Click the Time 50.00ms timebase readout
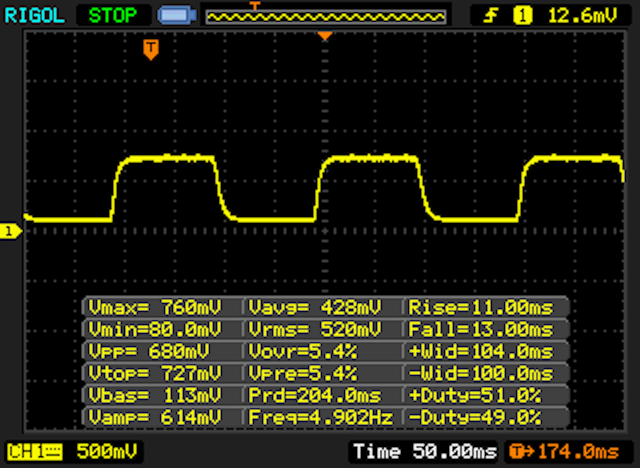 point(424,452)
